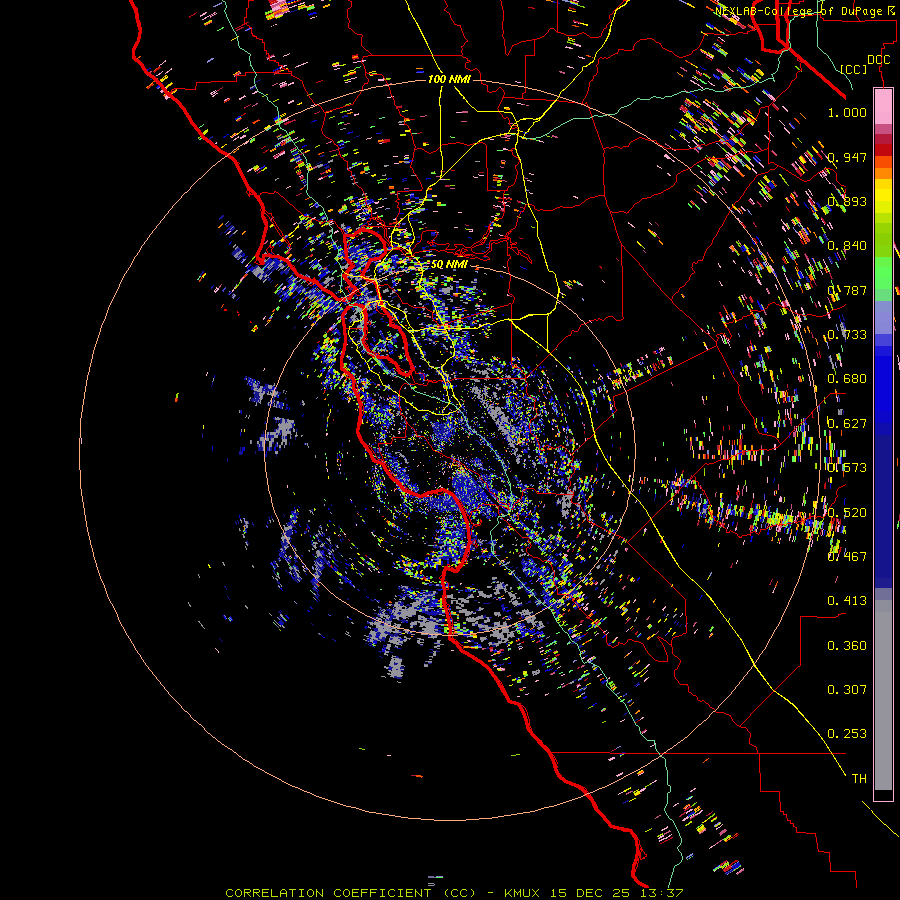900x900 pixels.
Task: Click the "100 NMI" range ring label
Action: click(x=449, y=79)
